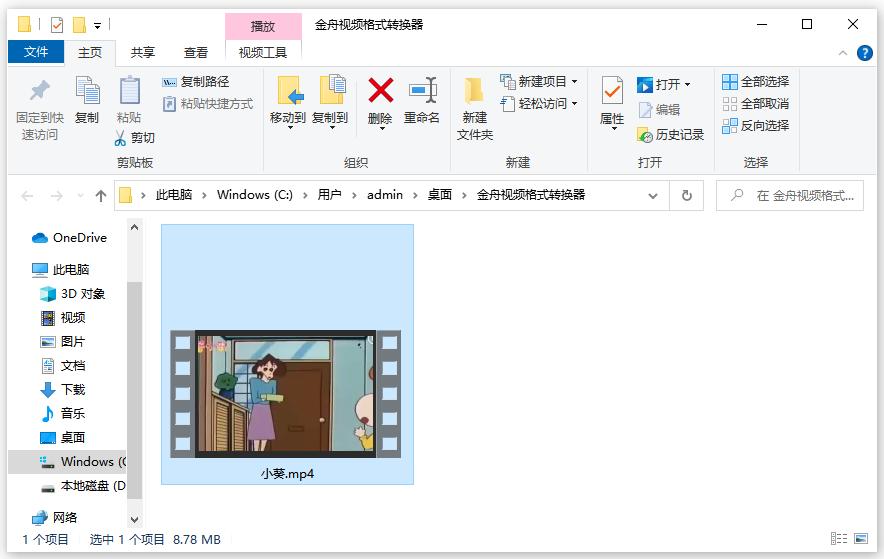Open the 视频工具 video tools tab
The width and height of the screenshot is (884, 559).
click(x=263, y=52)
